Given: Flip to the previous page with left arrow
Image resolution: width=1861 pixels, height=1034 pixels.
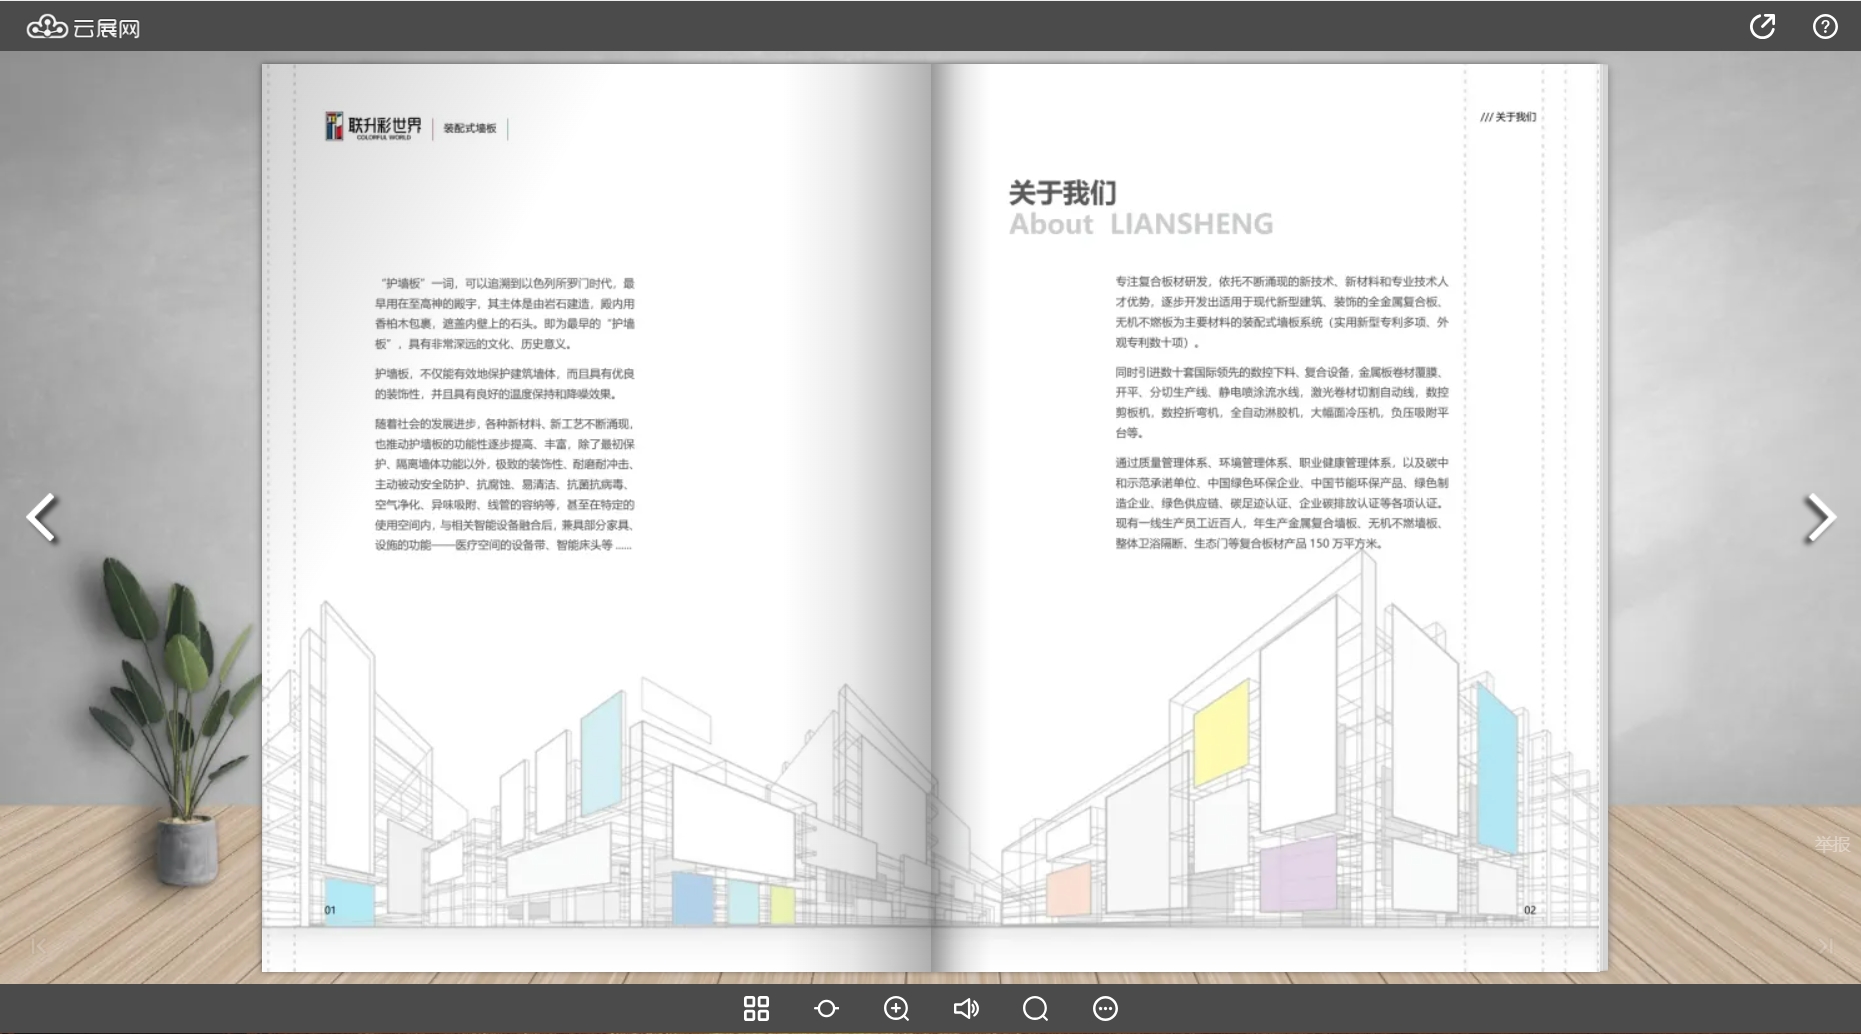Looking at the screenshot, I should (42, 518).
